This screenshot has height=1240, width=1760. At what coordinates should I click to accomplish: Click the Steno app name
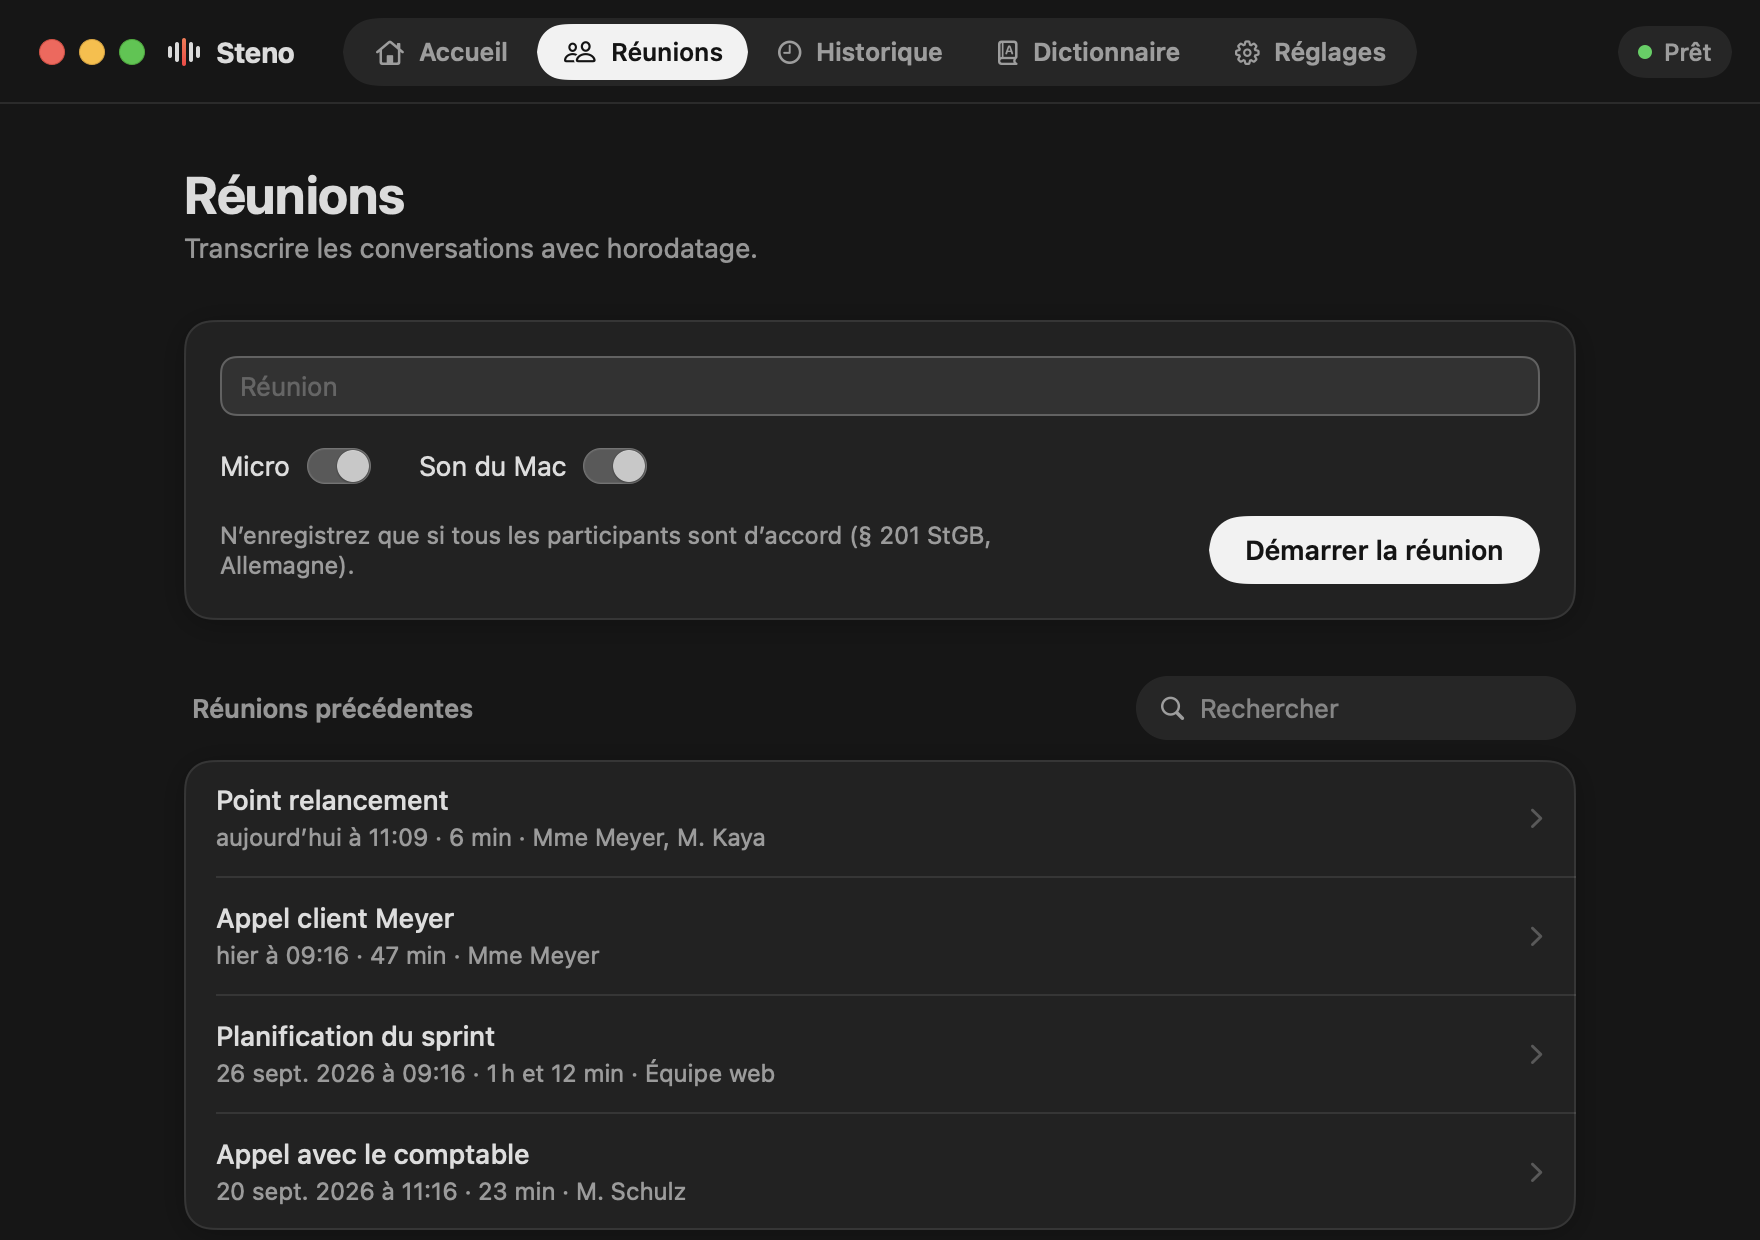point(255,52)
